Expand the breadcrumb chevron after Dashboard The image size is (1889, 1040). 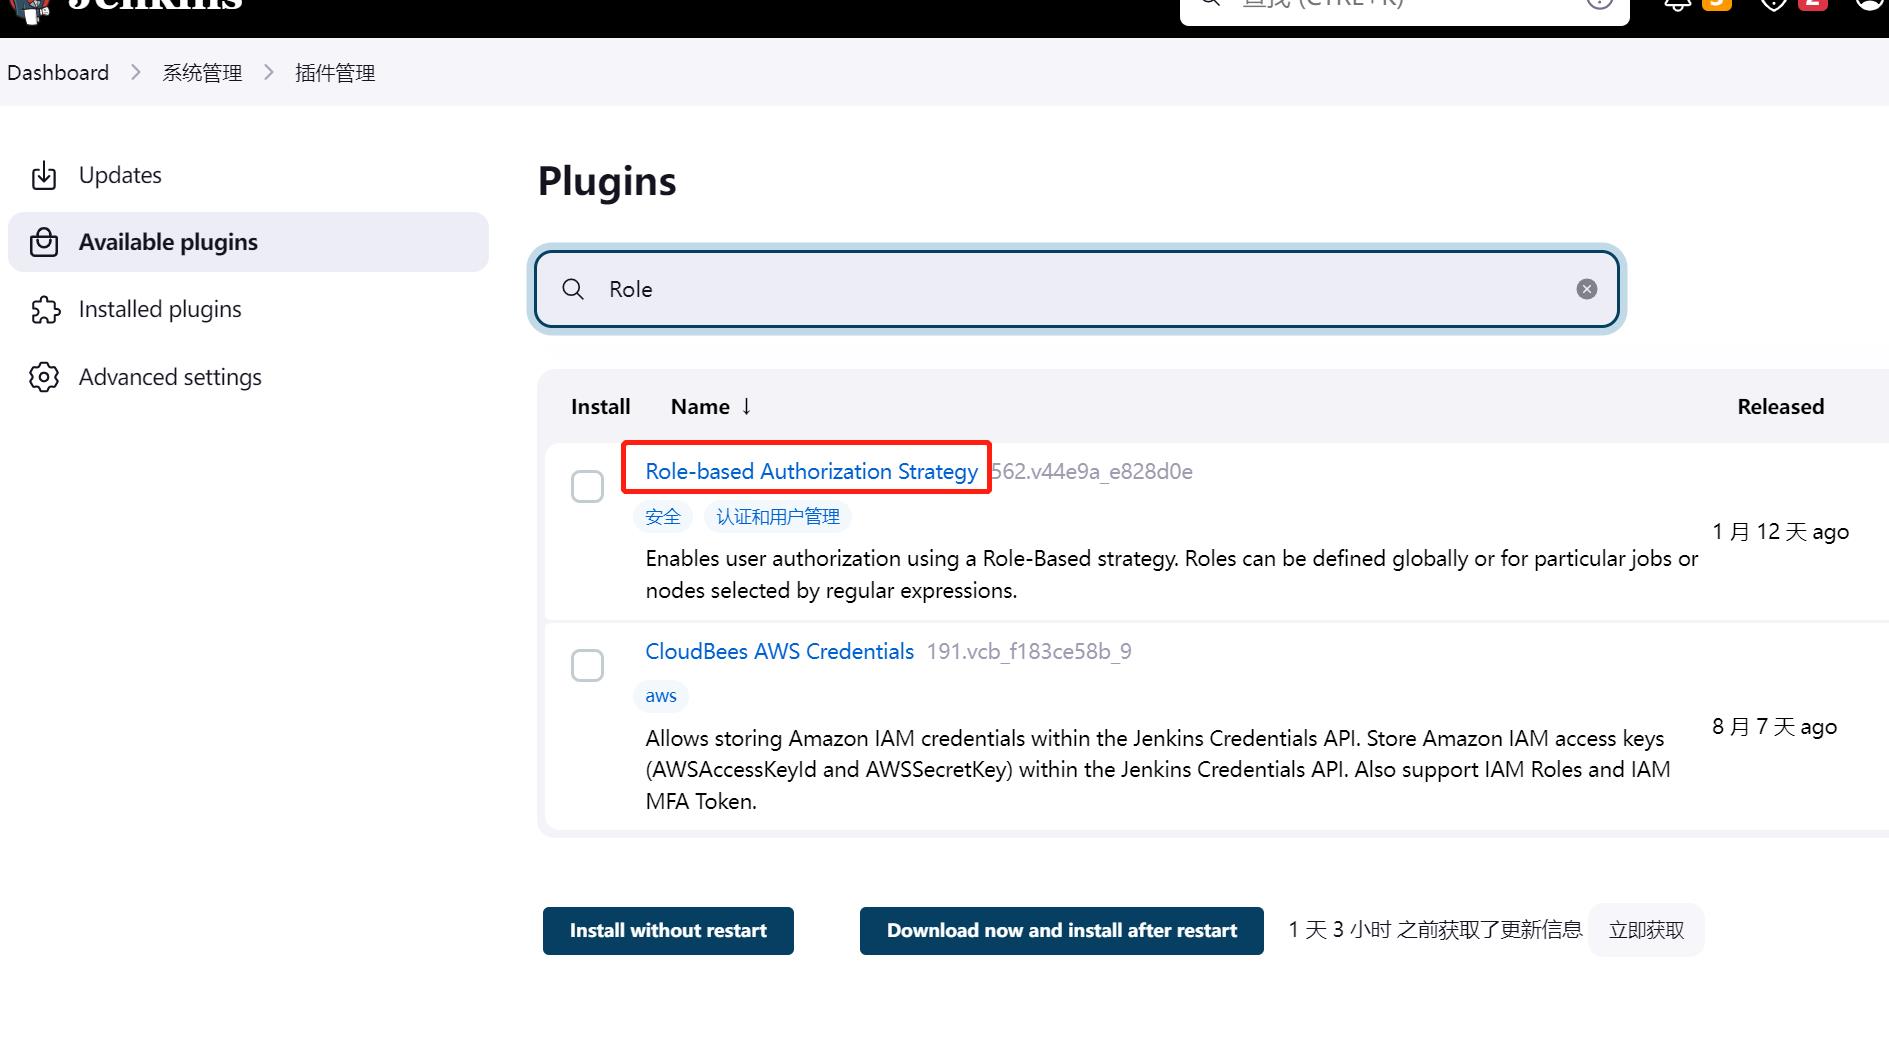(136, 72)
